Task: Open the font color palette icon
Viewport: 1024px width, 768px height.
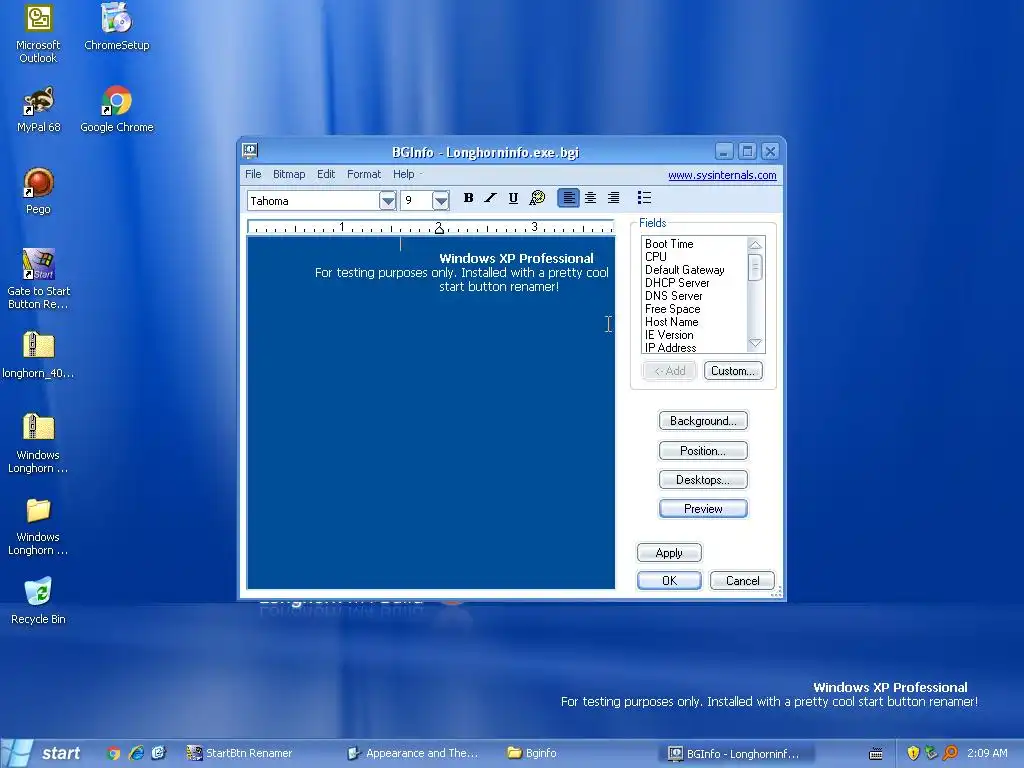Action: (x=537, y=198)
